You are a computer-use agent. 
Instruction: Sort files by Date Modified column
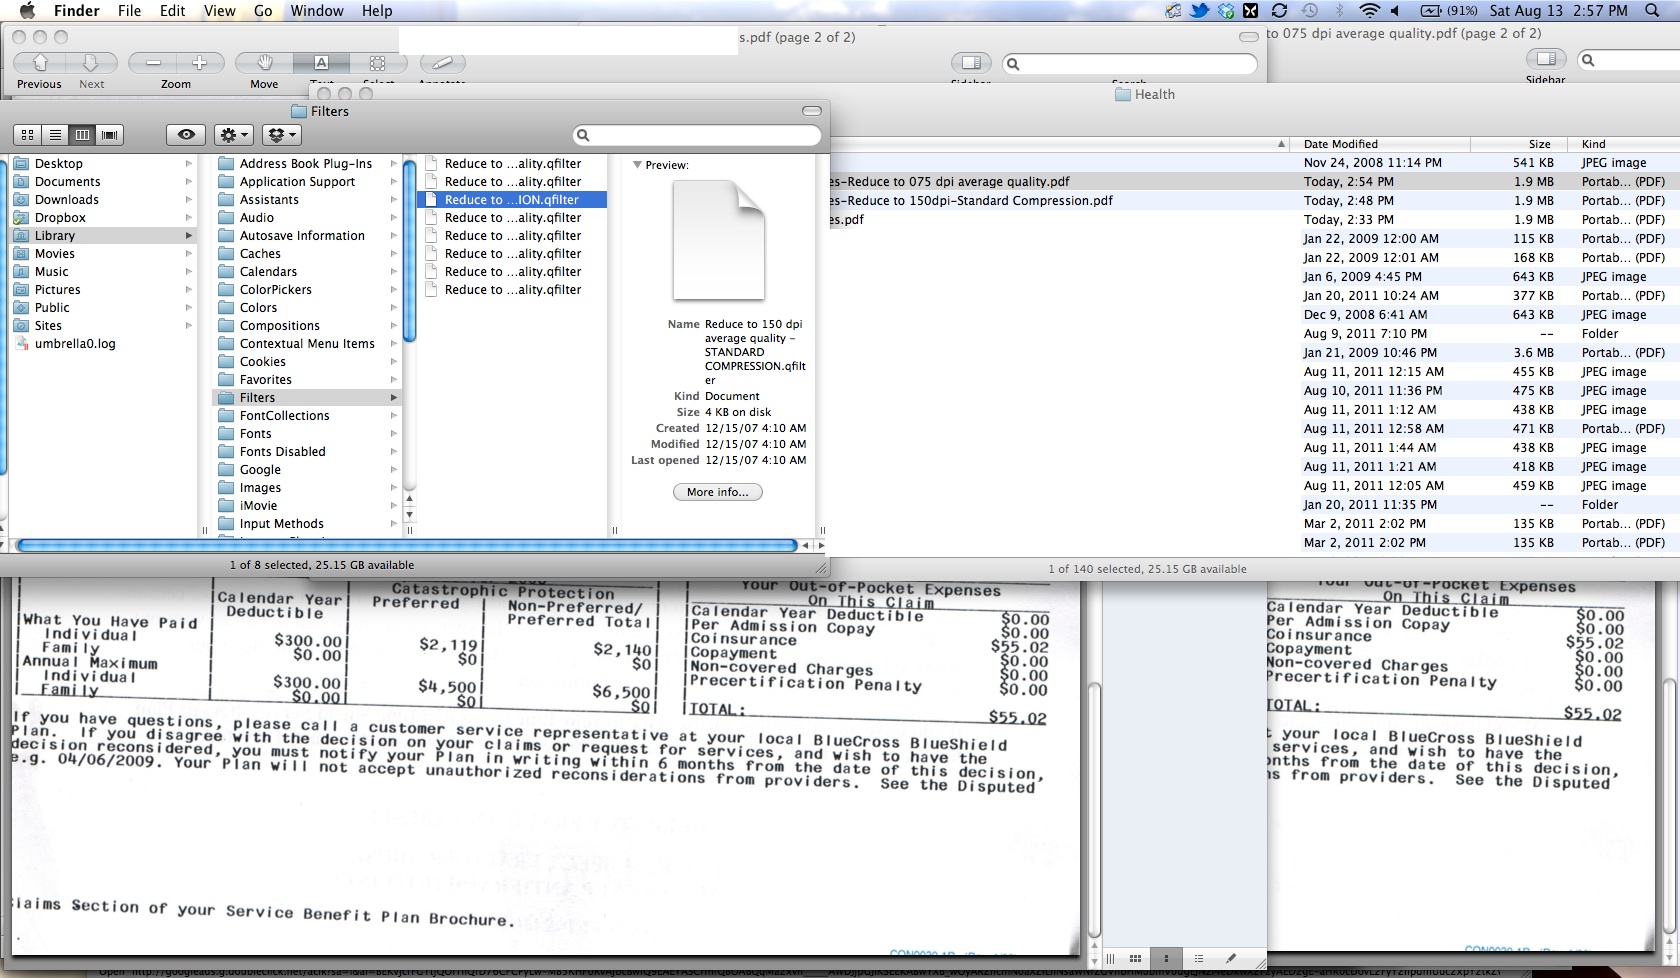pyautogui.click(x=1340, y=144)
